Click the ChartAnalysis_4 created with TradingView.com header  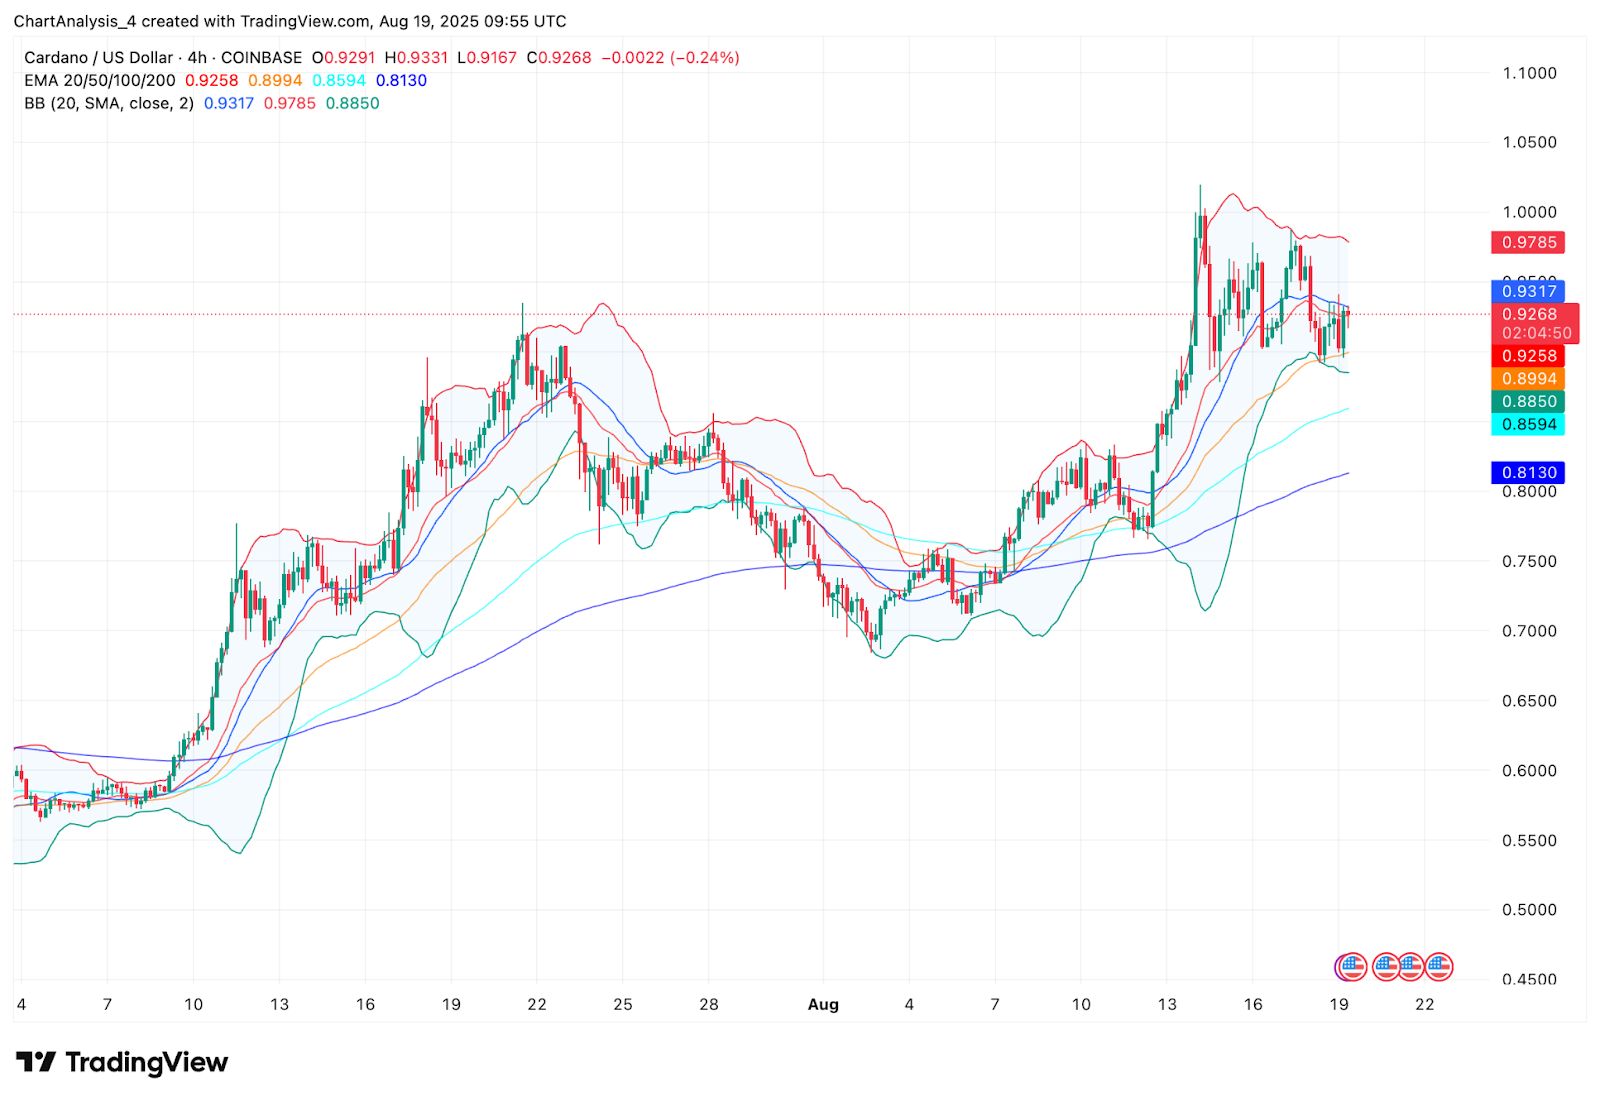[290, 21]
